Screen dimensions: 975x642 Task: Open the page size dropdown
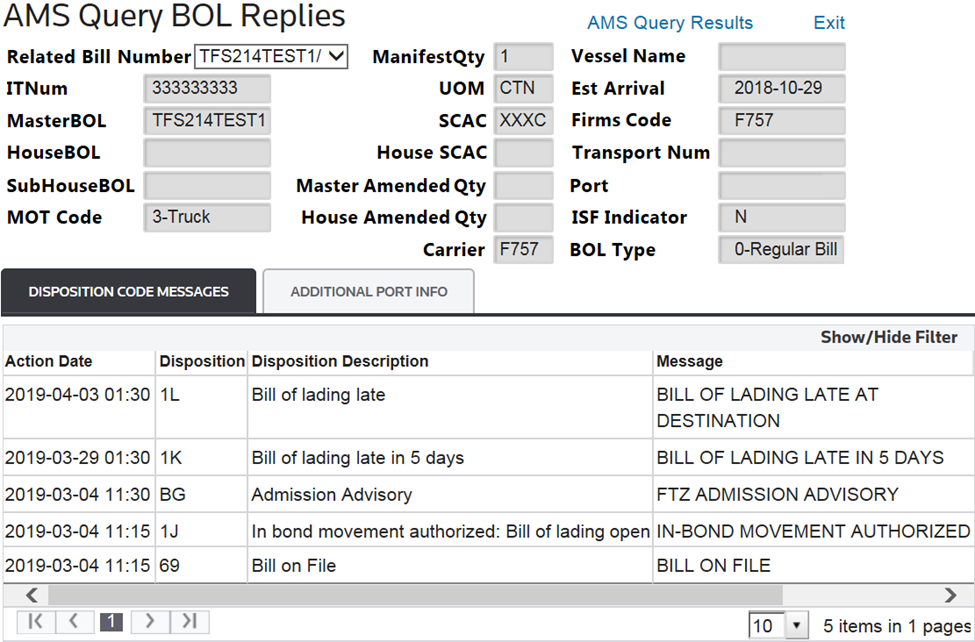coord(796,626)
